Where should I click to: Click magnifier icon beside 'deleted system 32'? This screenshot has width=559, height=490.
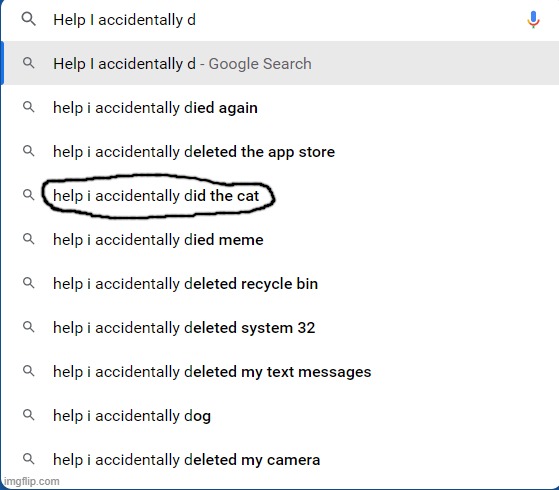click(x=29, y=327)
